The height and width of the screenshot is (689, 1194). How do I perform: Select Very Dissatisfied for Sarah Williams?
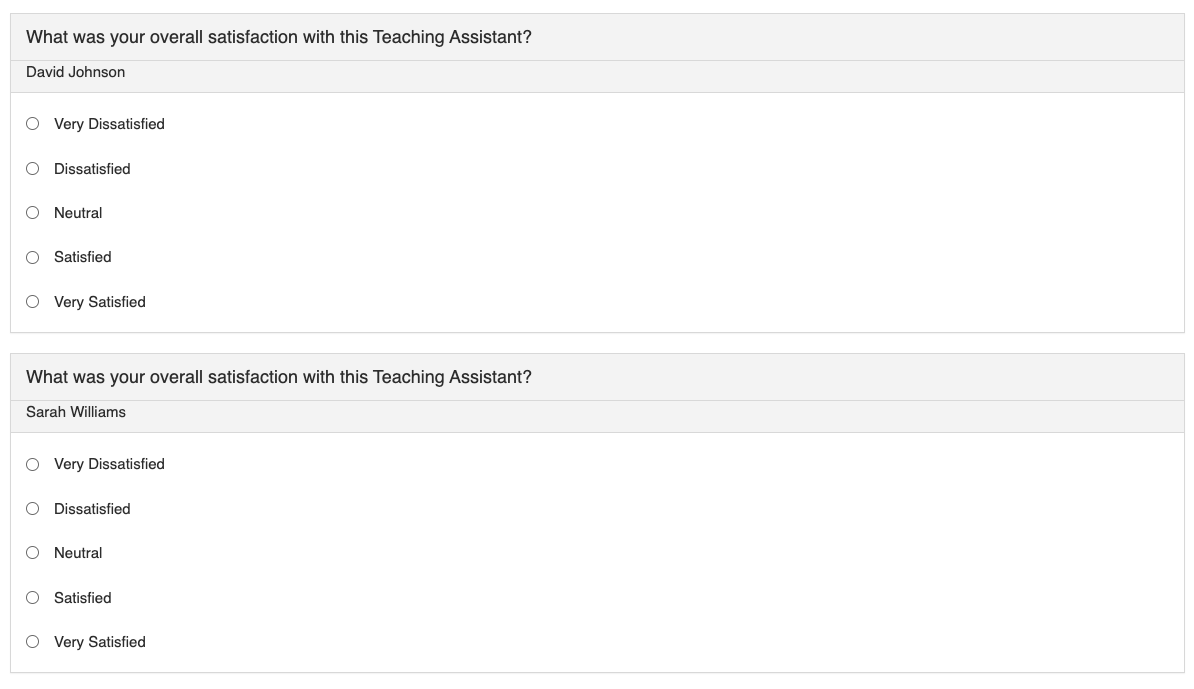point(33,464)
